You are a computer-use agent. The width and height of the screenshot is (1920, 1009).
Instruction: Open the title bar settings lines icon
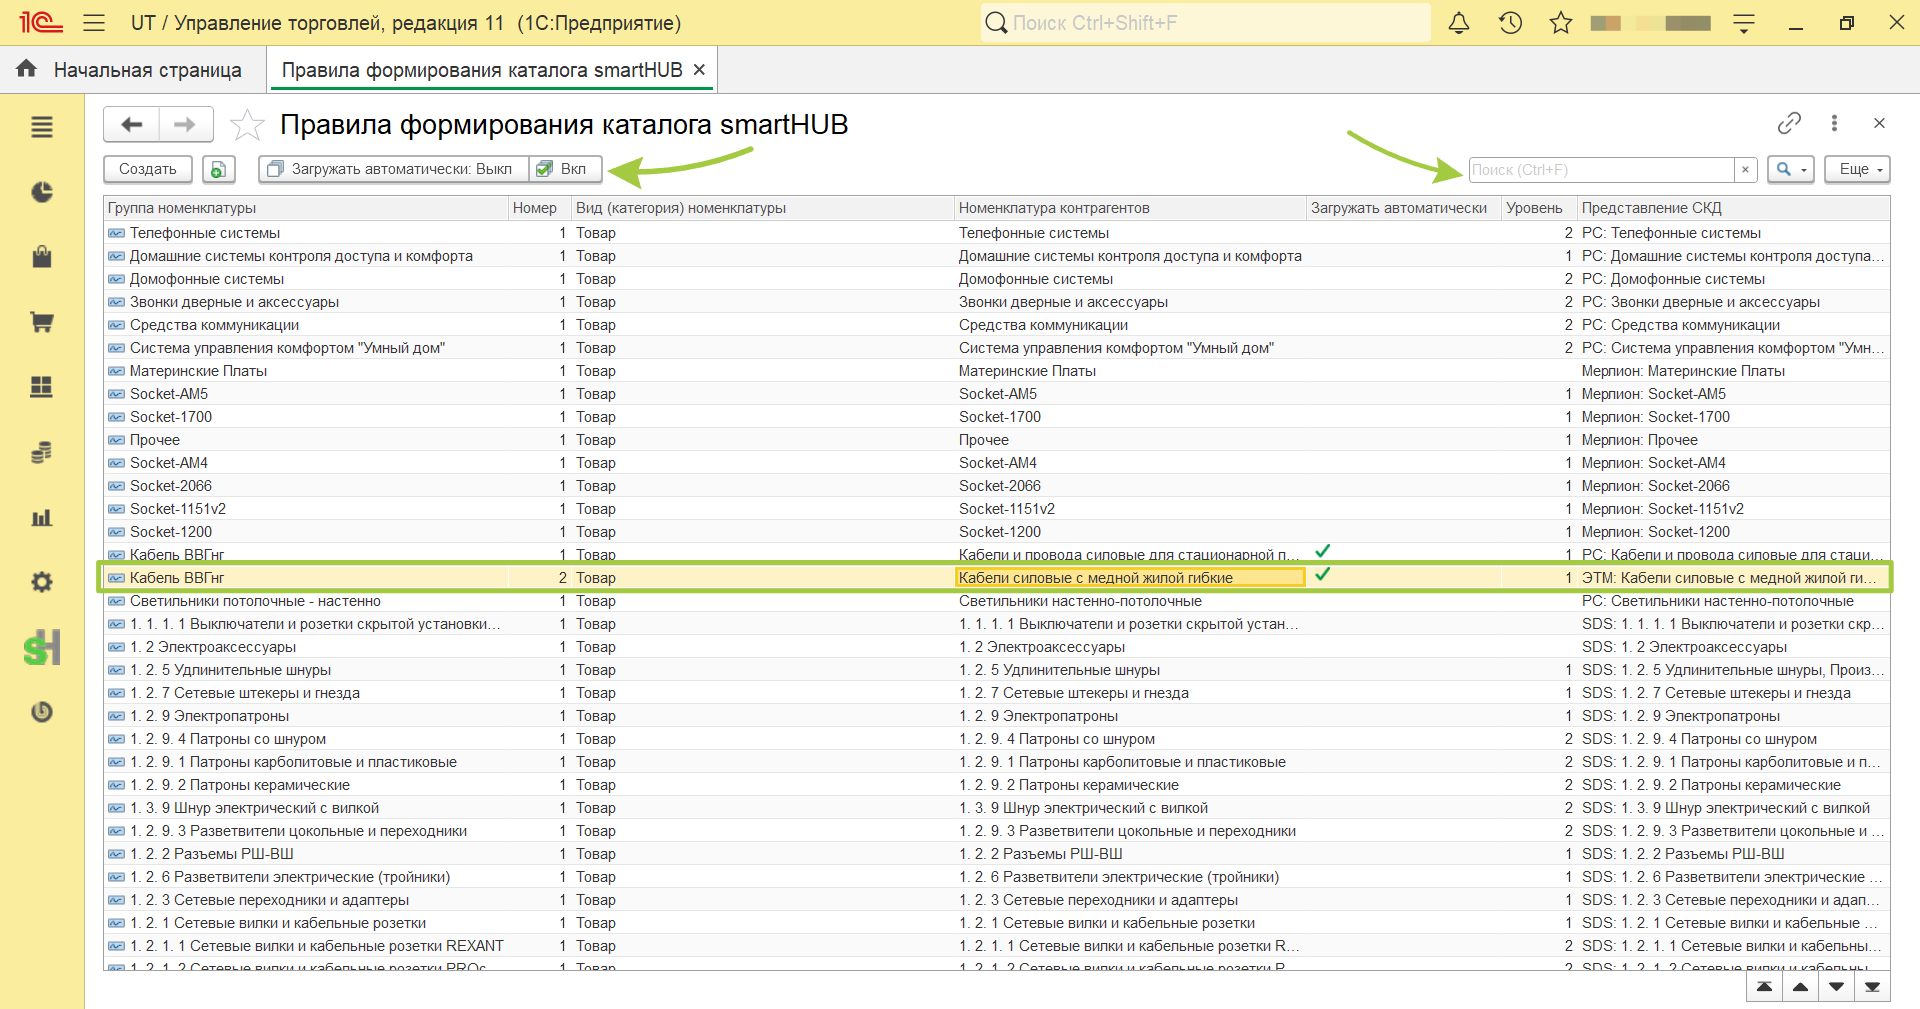(1744, 23)
